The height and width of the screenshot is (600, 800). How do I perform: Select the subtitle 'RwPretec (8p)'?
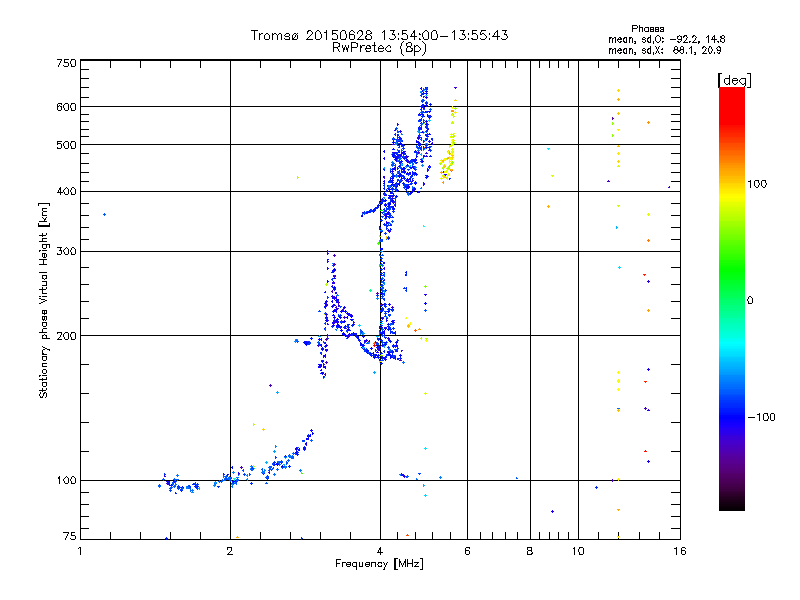[379, 48]
